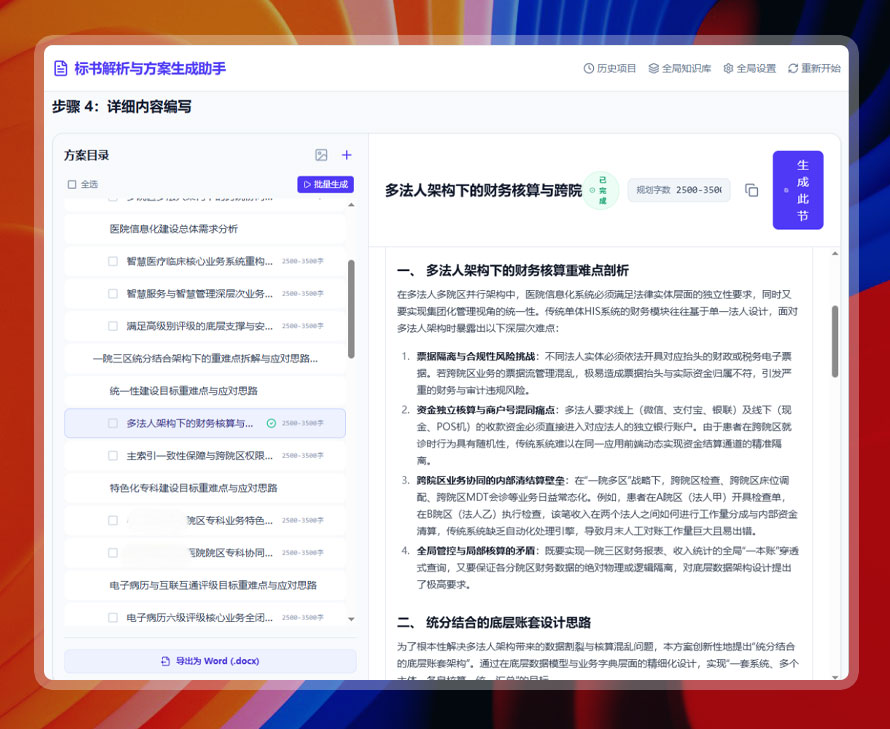Open 主索引一致性保障与跨院区权限 outline row
890x729 pixels.
click(205, 455)
